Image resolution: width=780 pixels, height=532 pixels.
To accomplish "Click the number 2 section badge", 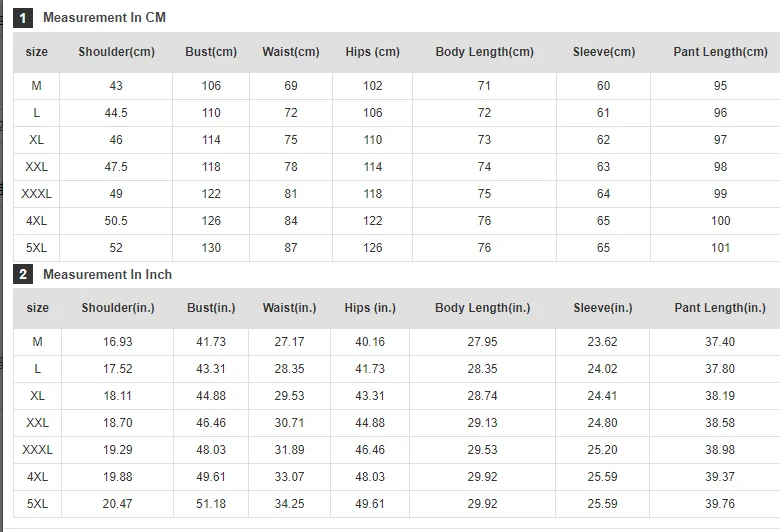I will click(x=22, y=274).
